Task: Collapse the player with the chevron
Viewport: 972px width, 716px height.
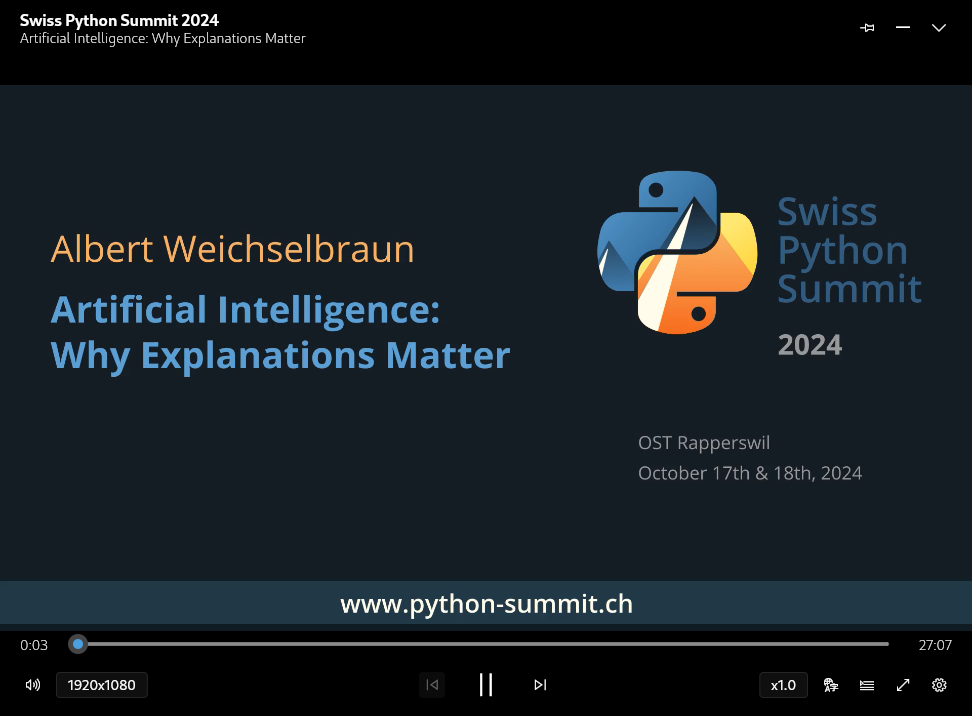Action: click(939, 27)
